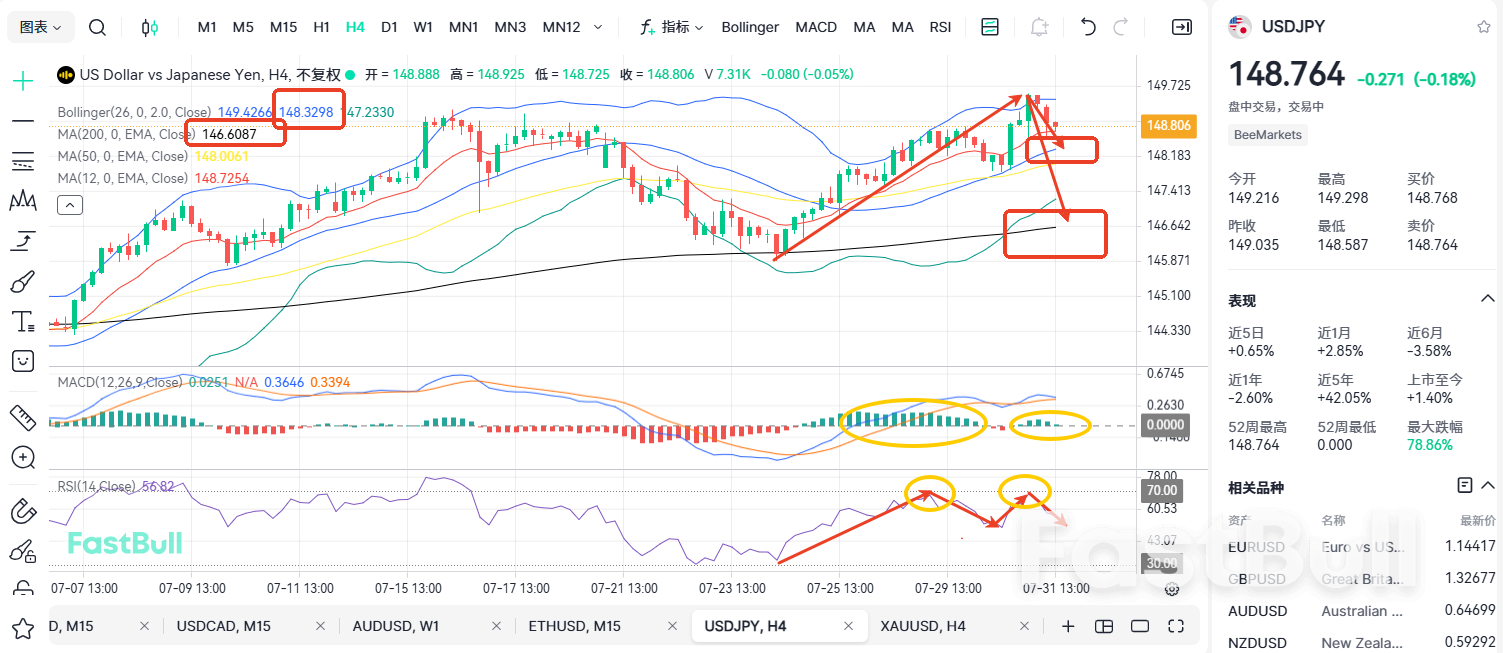
Task: Open the text annotation tool
Action: (x=22, y=321)
